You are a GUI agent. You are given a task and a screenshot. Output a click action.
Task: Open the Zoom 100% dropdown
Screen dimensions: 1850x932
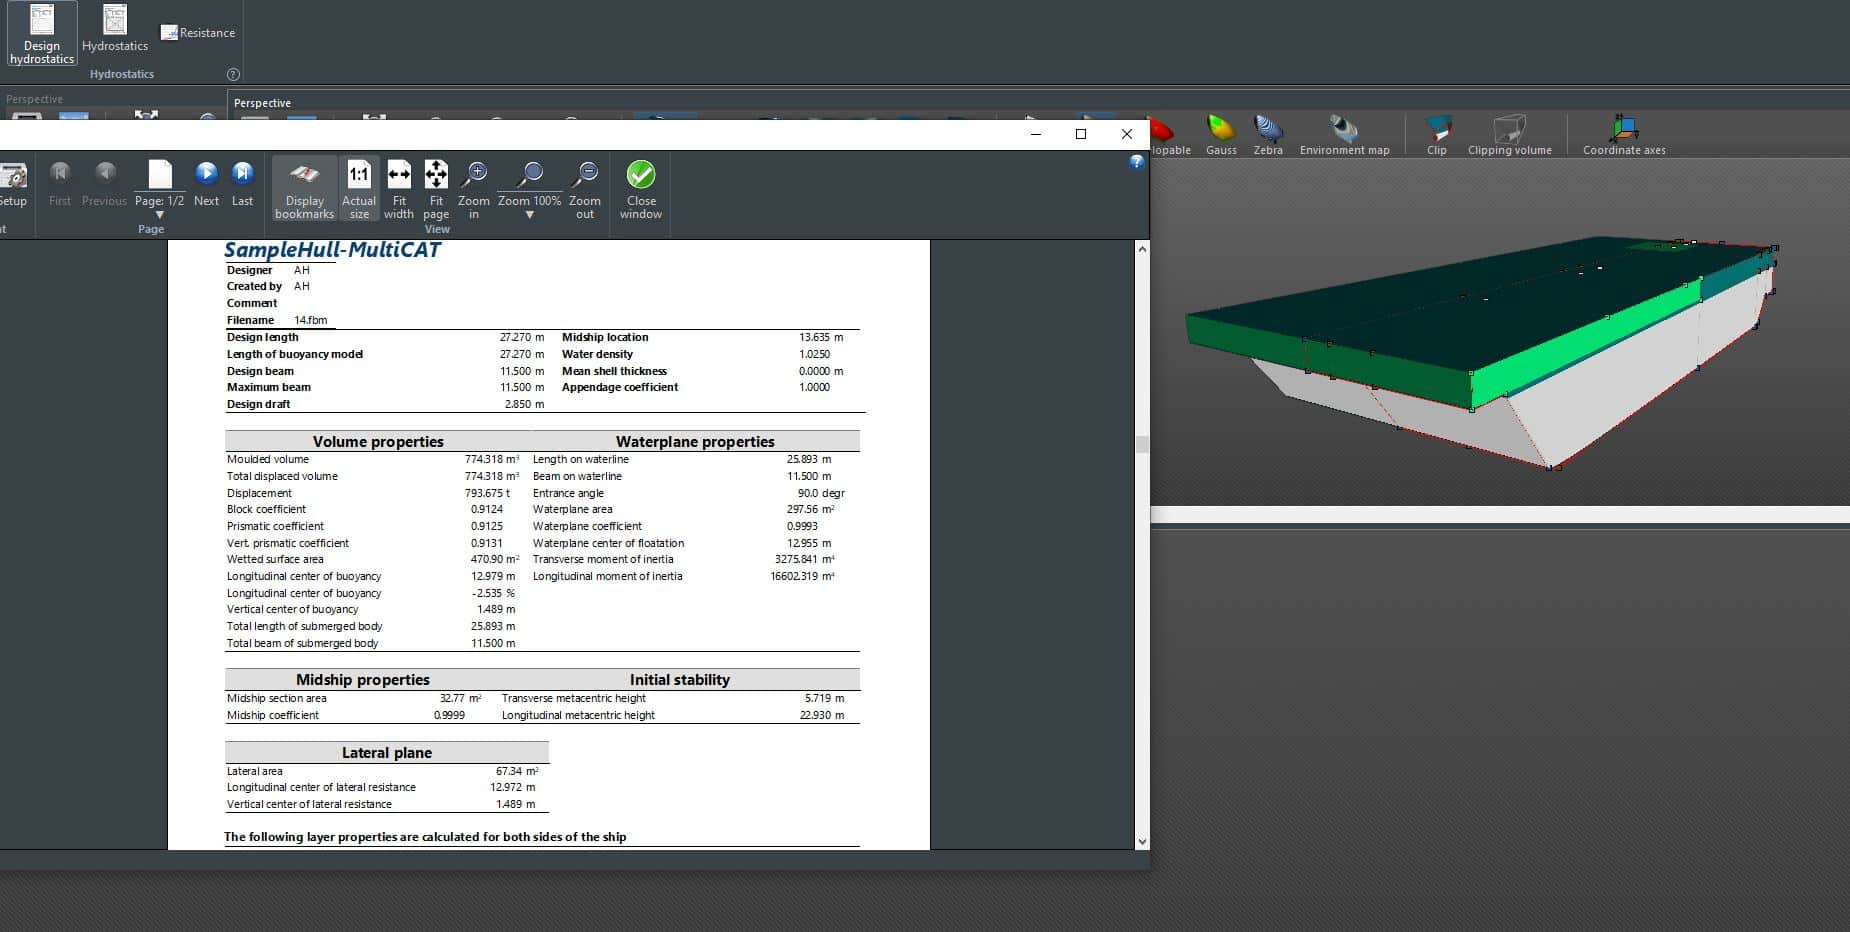[x=529, y=215]
